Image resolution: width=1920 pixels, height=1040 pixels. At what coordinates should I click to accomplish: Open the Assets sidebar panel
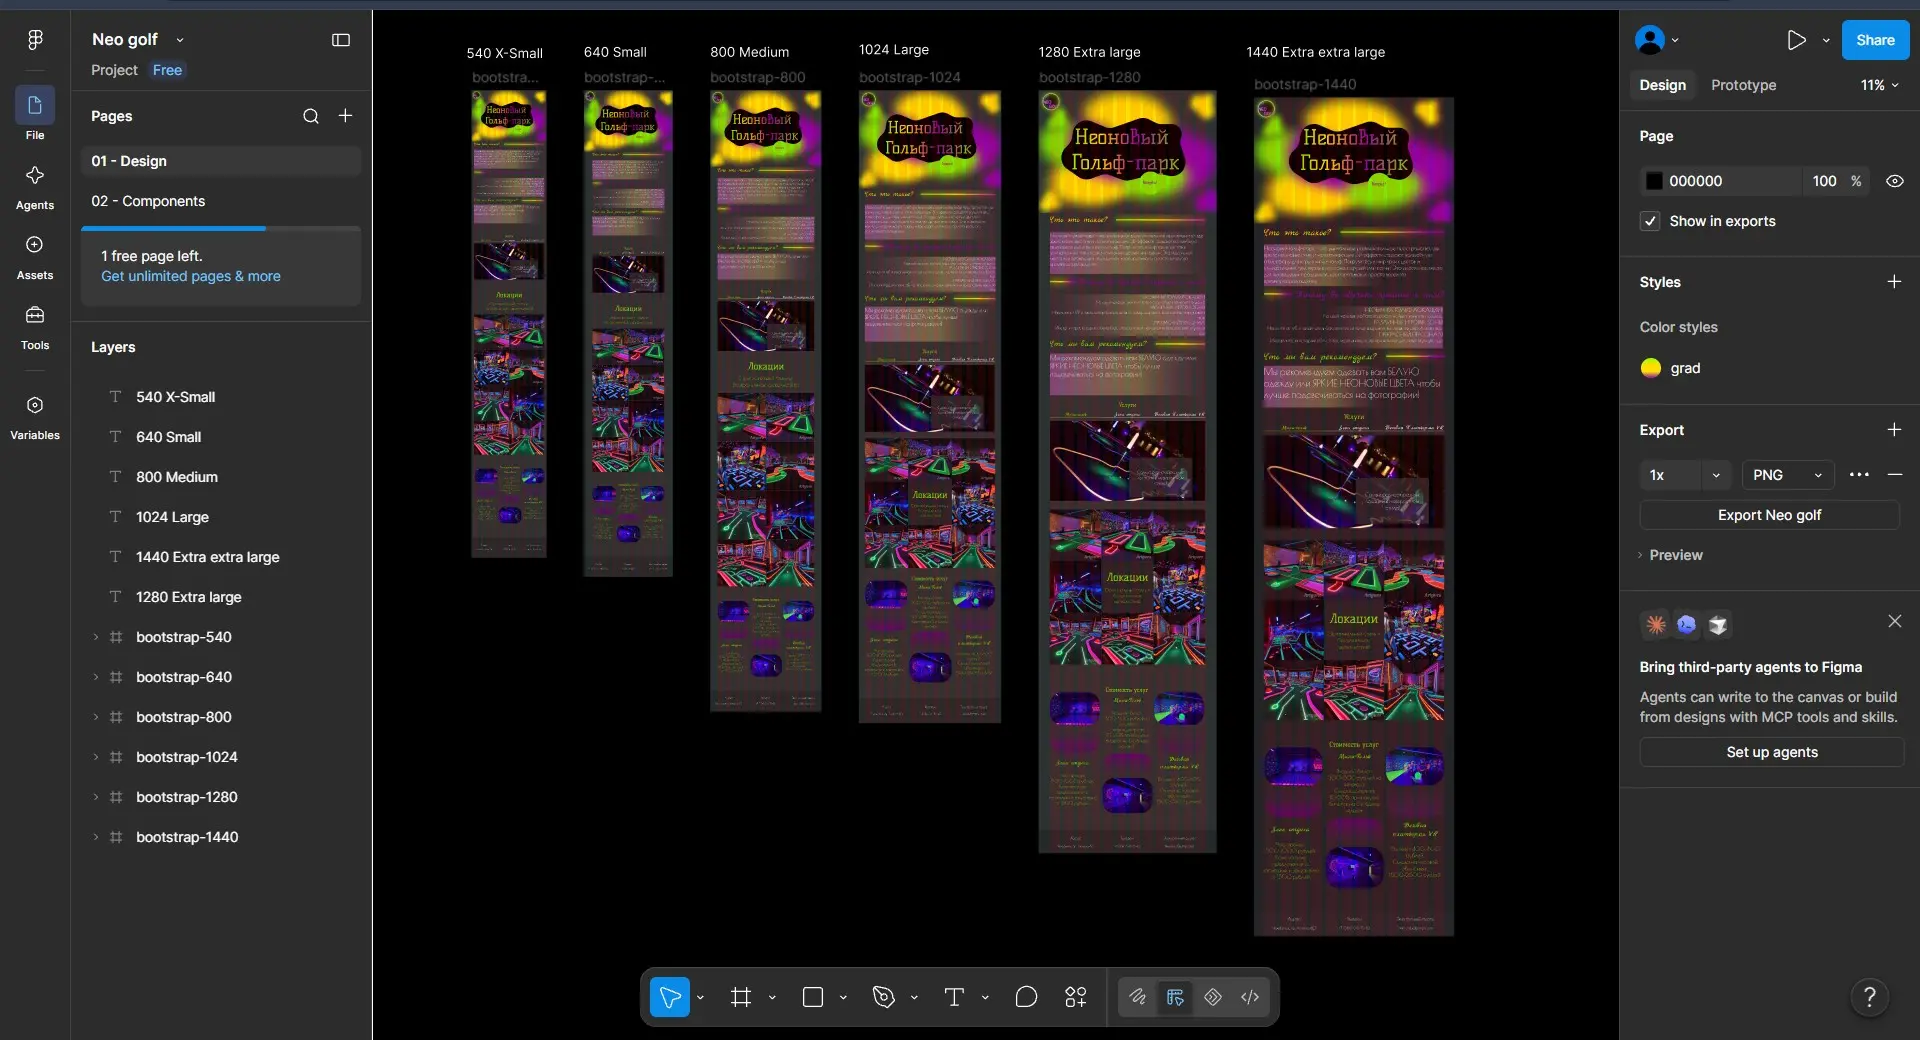point(35,257)
